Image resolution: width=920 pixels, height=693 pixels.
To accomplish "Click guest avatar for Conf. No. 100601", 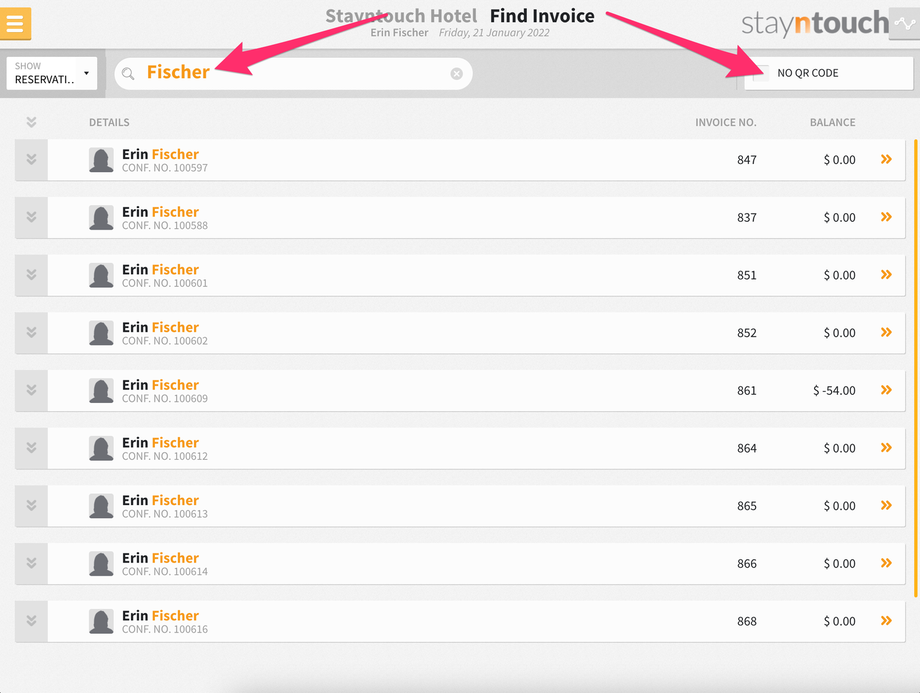I will click(101, 275).
